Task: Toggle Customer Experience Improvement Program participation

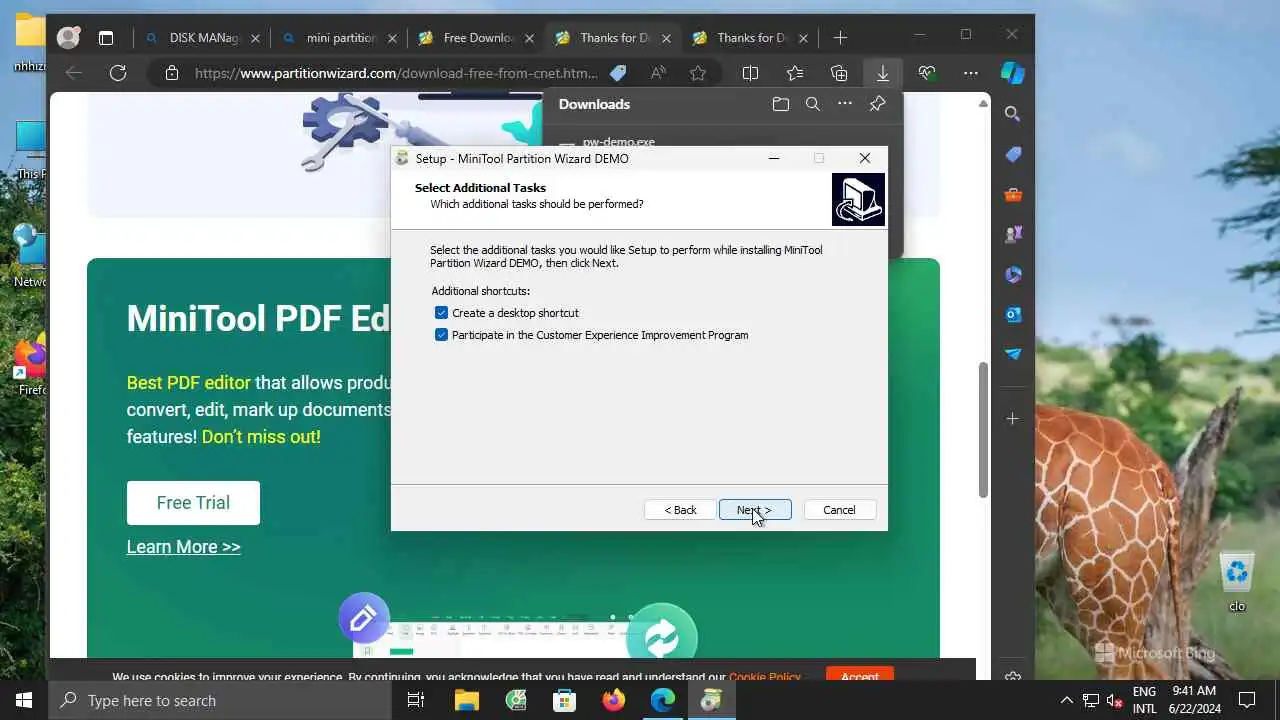Action: coord(441,335)
